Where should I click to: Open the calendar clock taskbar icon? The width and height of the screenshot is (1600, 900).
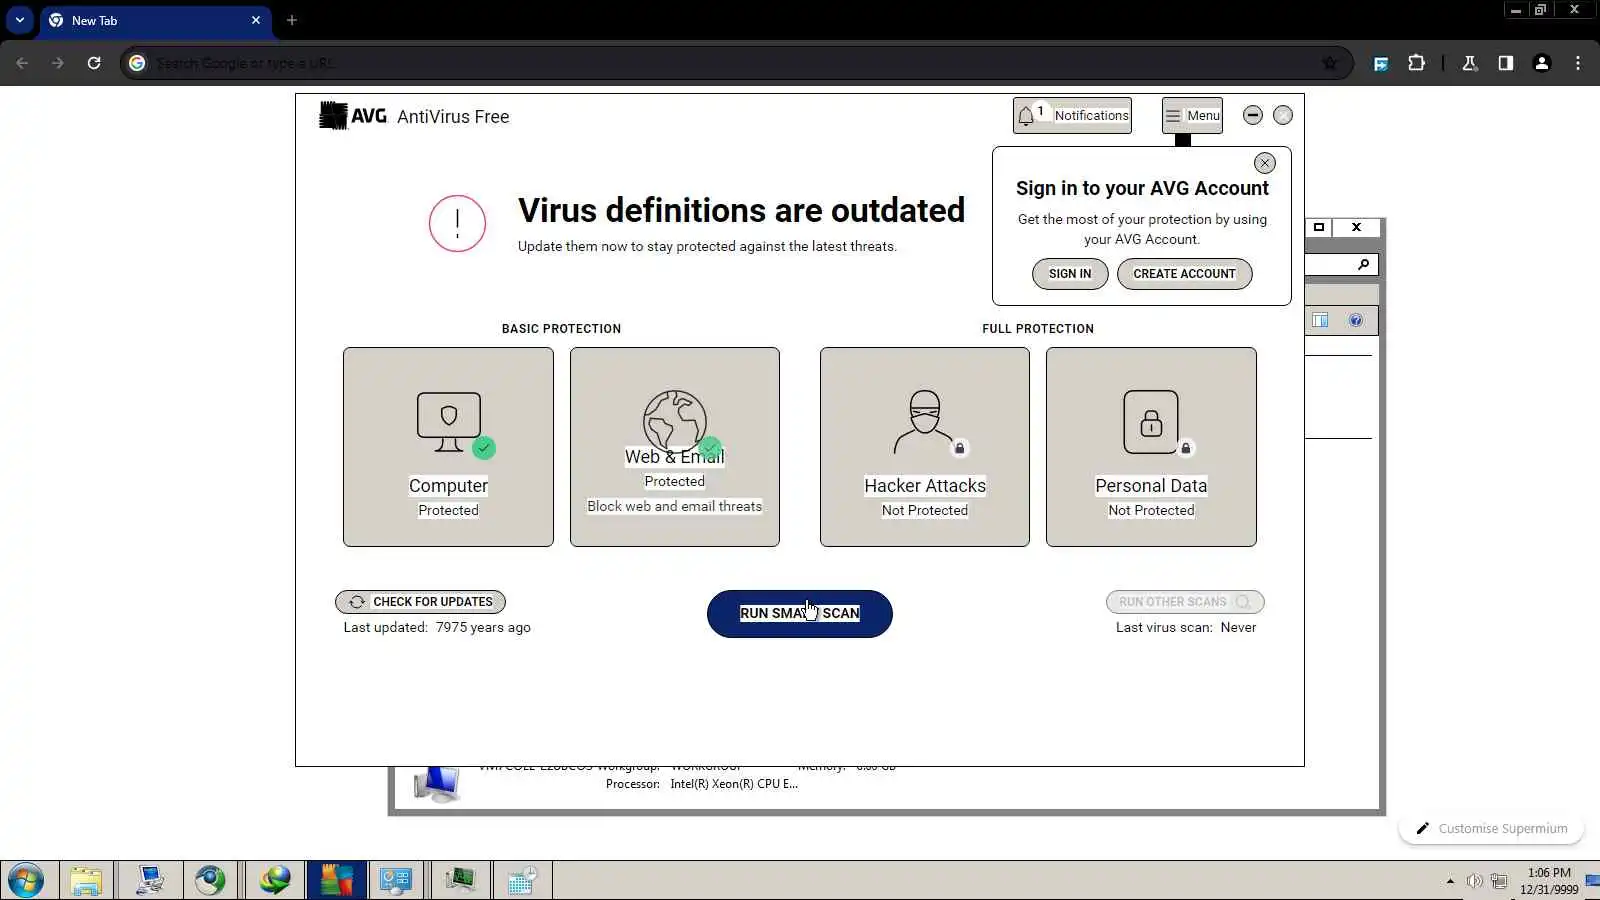521,881
